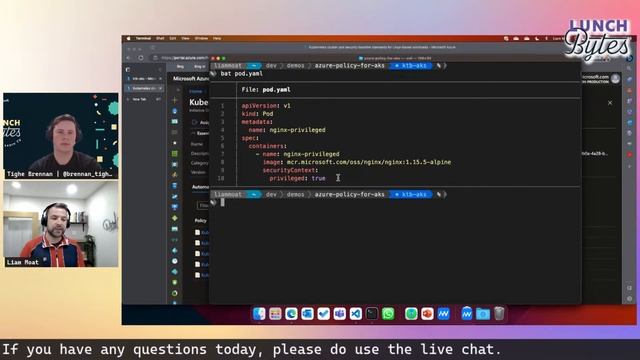Open Microsoft To Do checkmark Dock icon
Screen dimensions: 640x360
click(323, 313)
